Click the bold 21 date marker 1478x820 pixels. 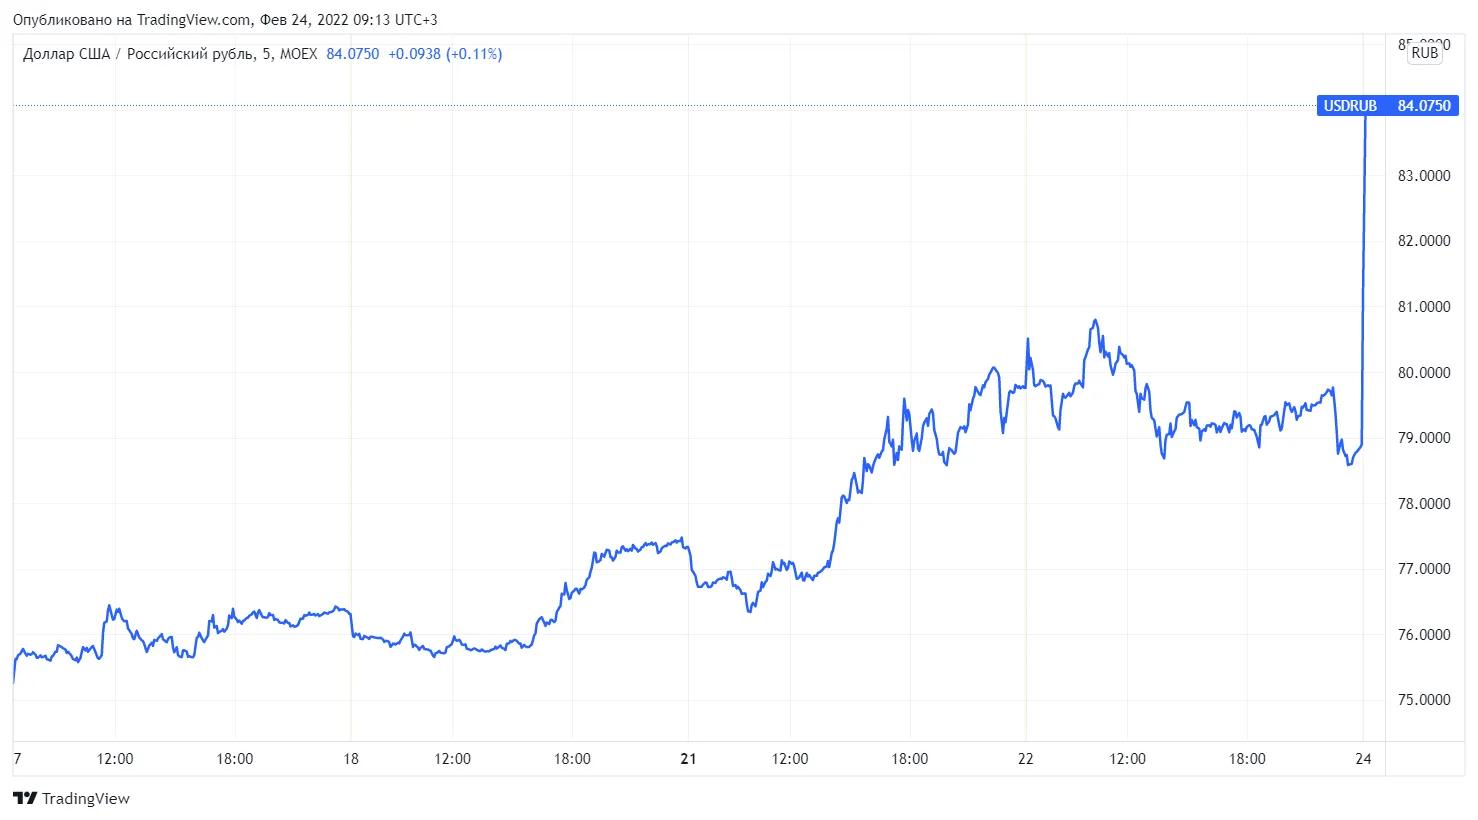tap(688, 759)
